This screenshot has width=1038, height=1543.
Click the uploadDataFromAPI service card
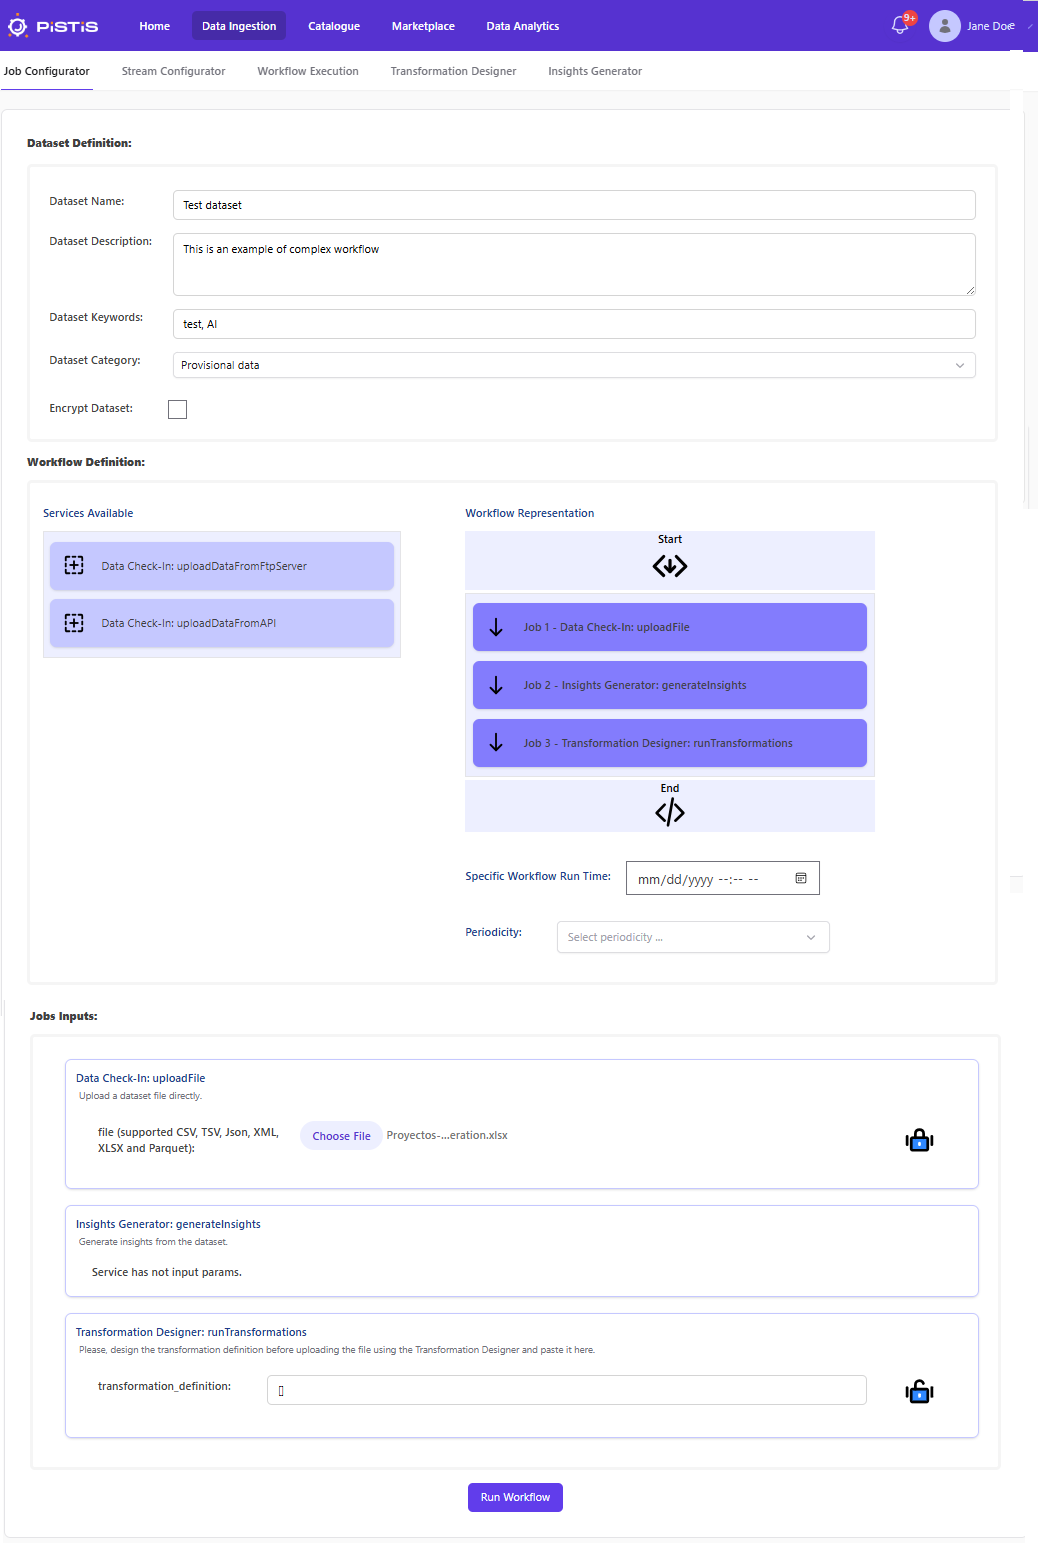(222, 623)
